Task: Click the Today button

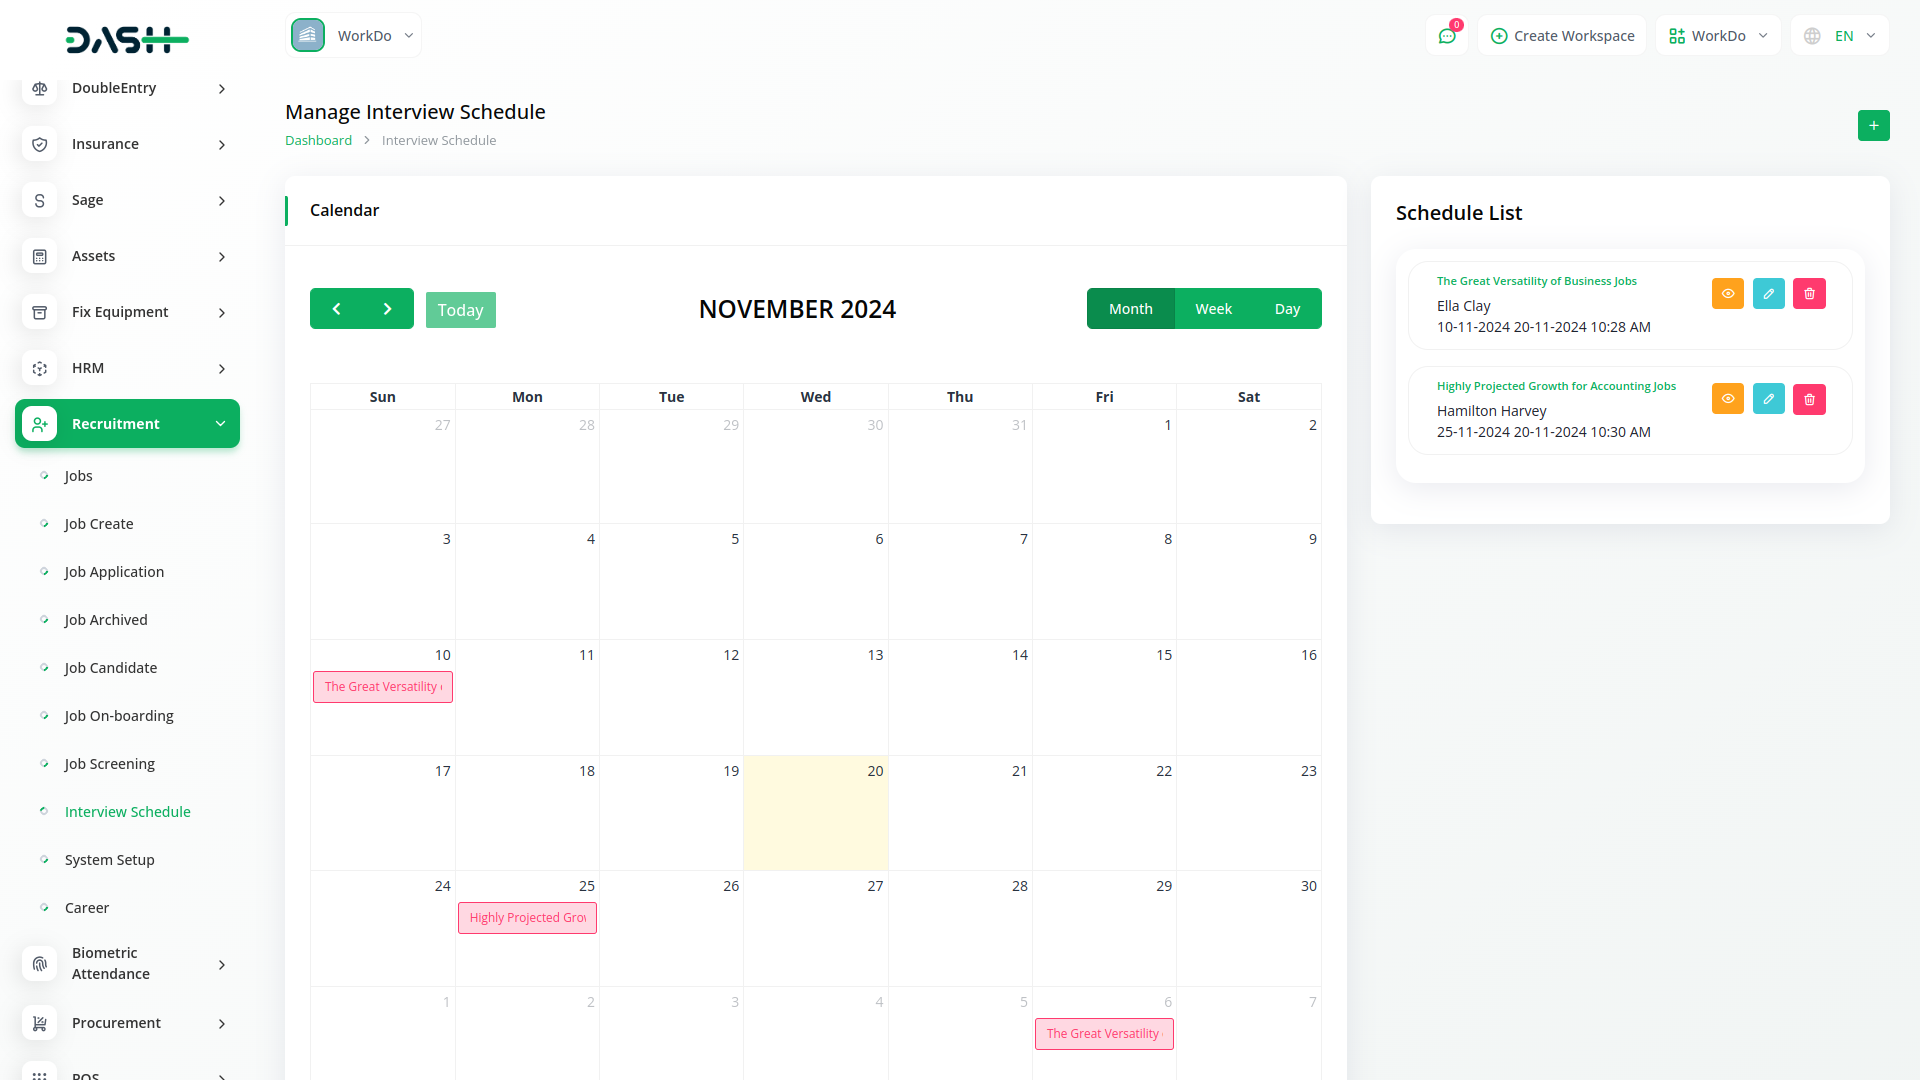Action: pyautogui.click(x=460, y=310)
